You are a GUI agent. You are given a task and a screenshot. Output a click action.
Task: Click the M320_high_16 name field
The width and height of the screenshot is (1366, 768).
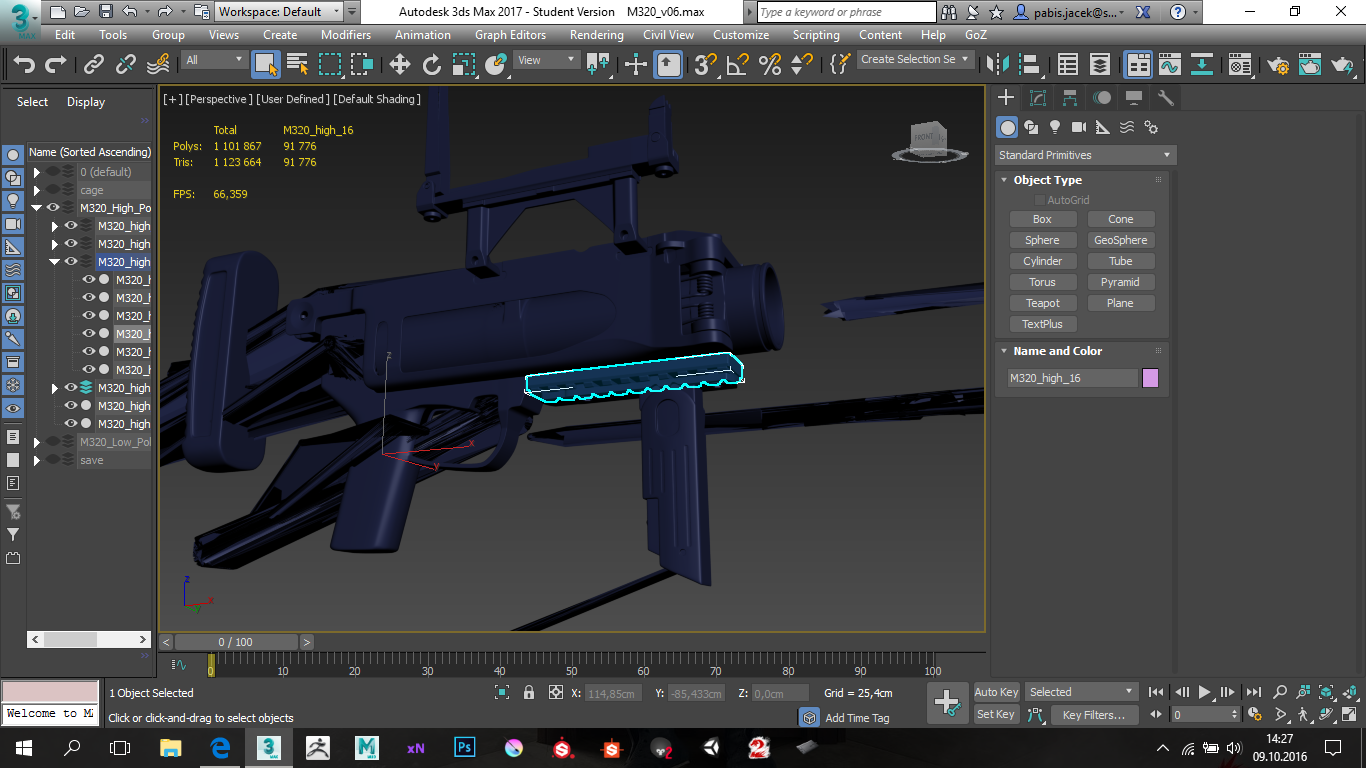click(x=1072, y=378)
